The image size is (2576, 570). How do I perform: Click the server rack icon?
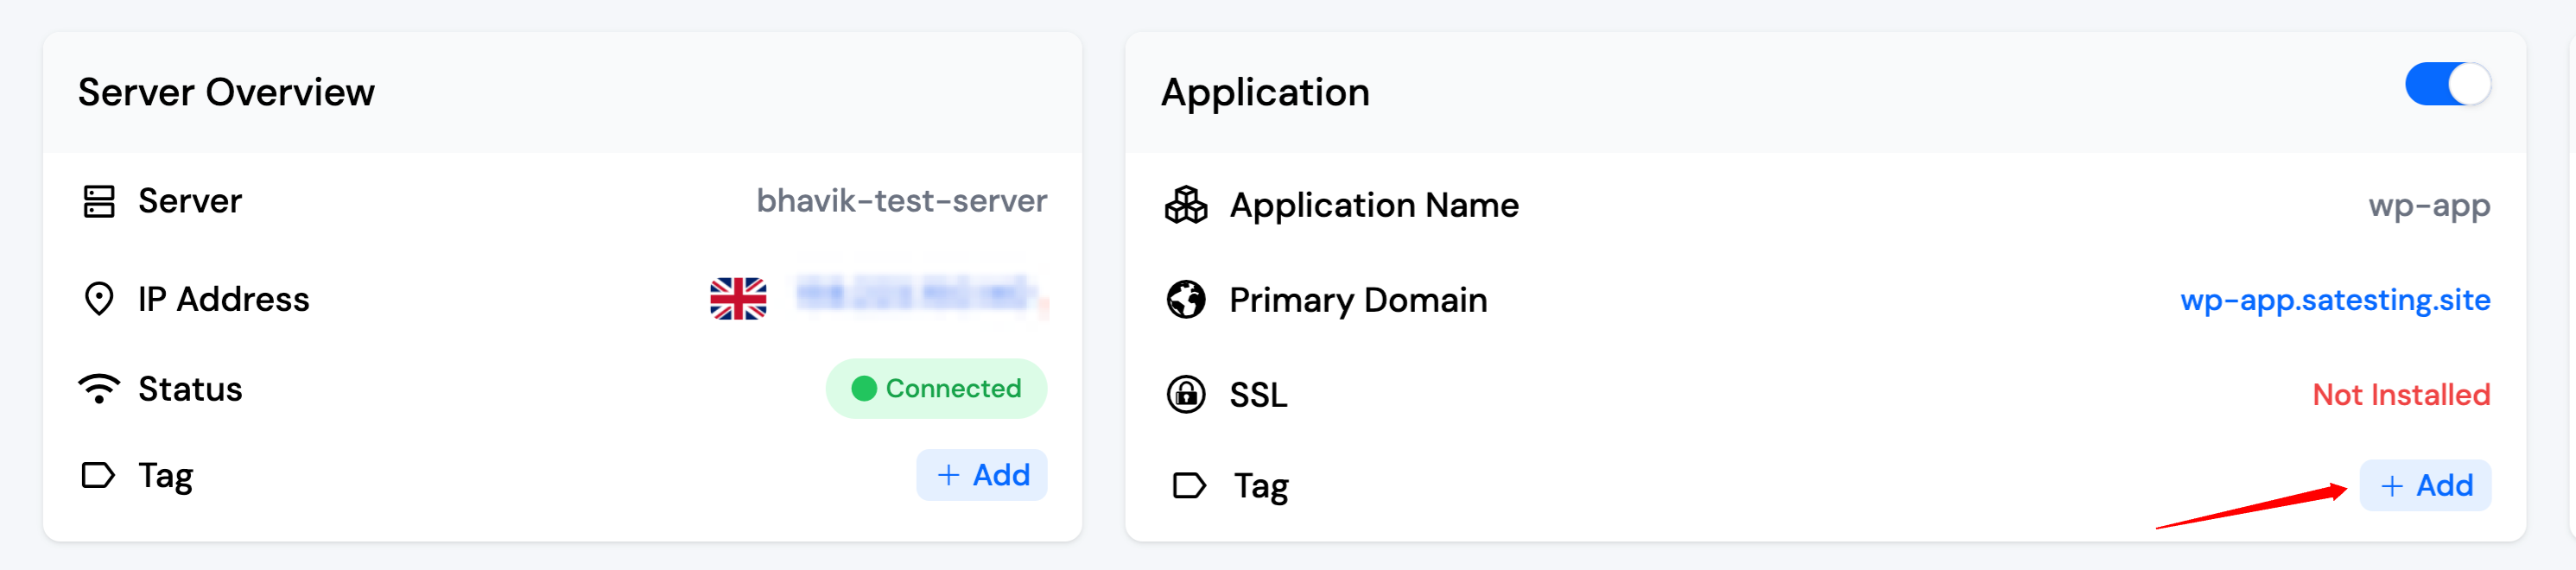tap(98, 201)
